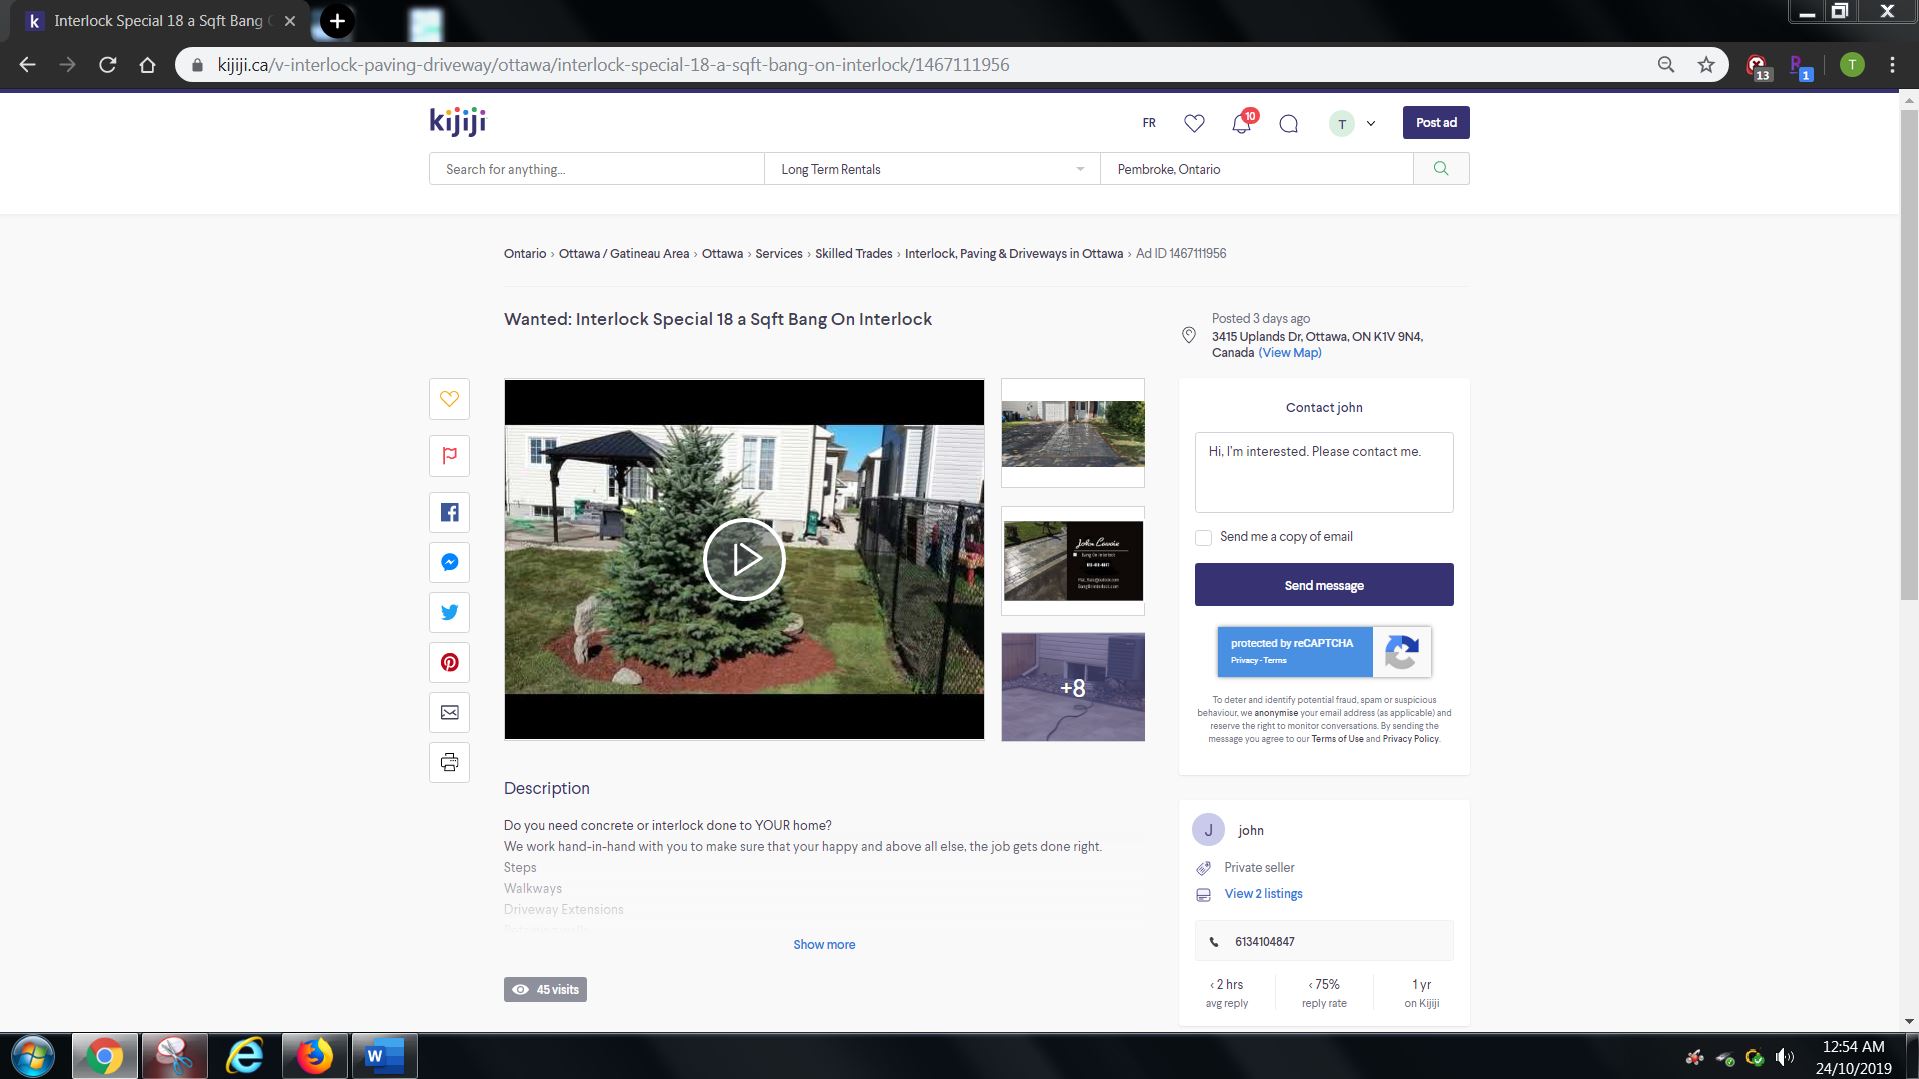Open Microsoft Word from taskbar
The image size is (1919, 1079).
point(384,1056)
